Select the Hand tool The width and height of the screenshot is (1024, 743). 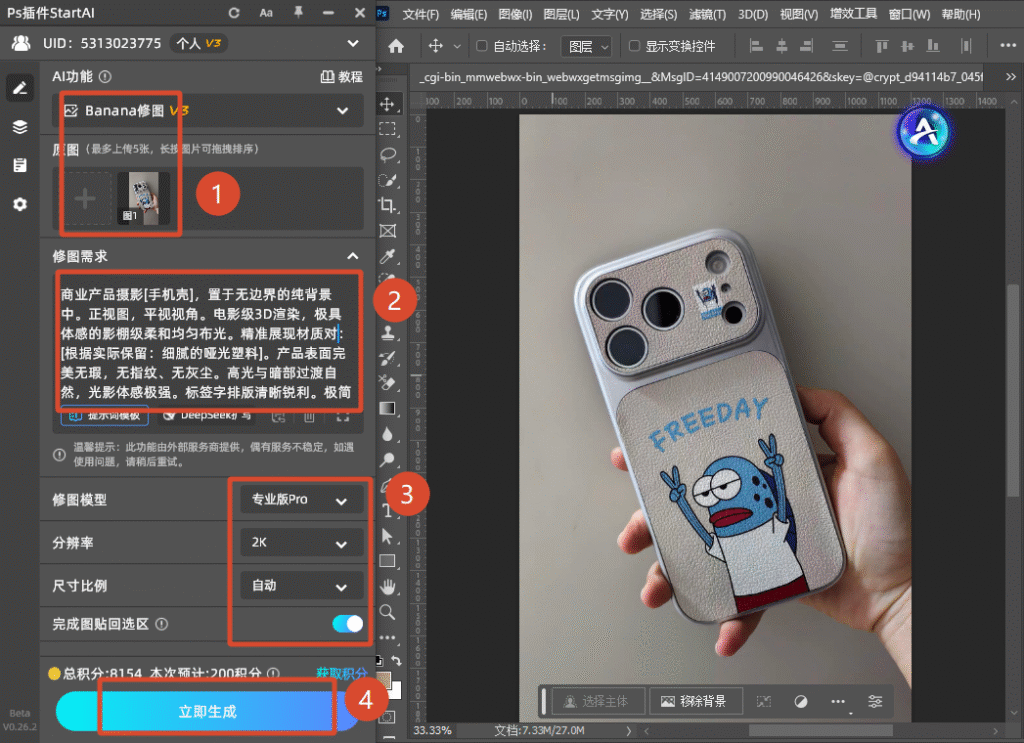387,586
